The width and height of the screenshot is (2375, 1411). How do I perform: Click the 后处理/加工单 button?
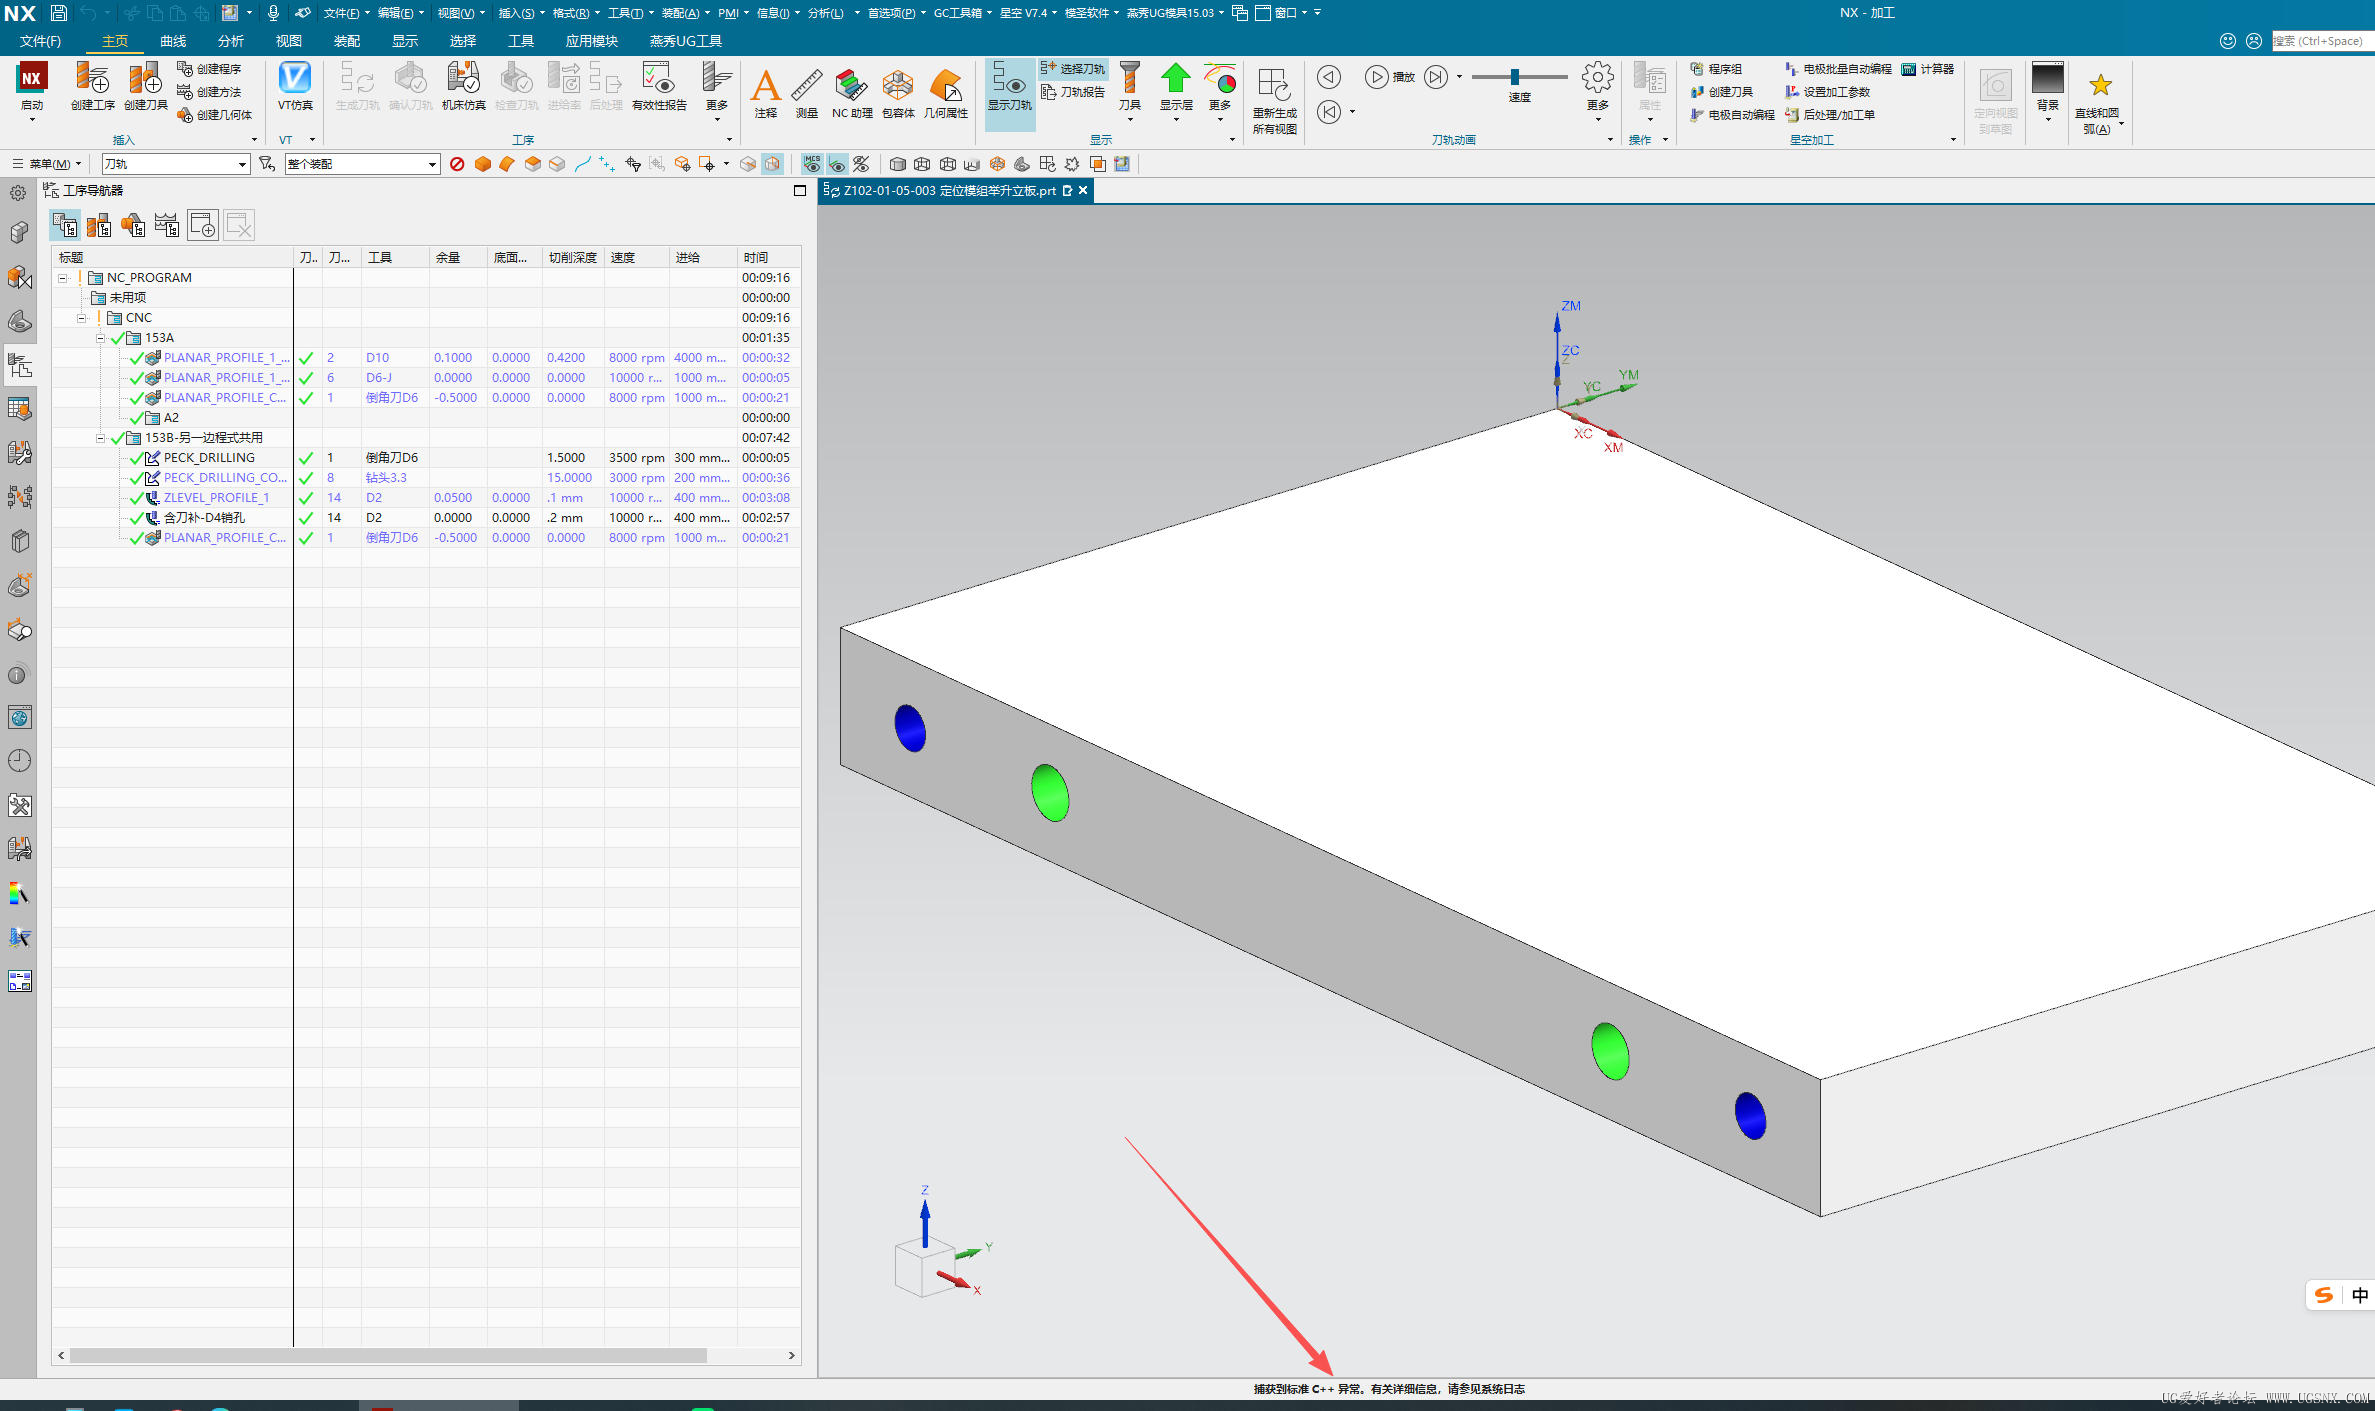pos(1830,115)
